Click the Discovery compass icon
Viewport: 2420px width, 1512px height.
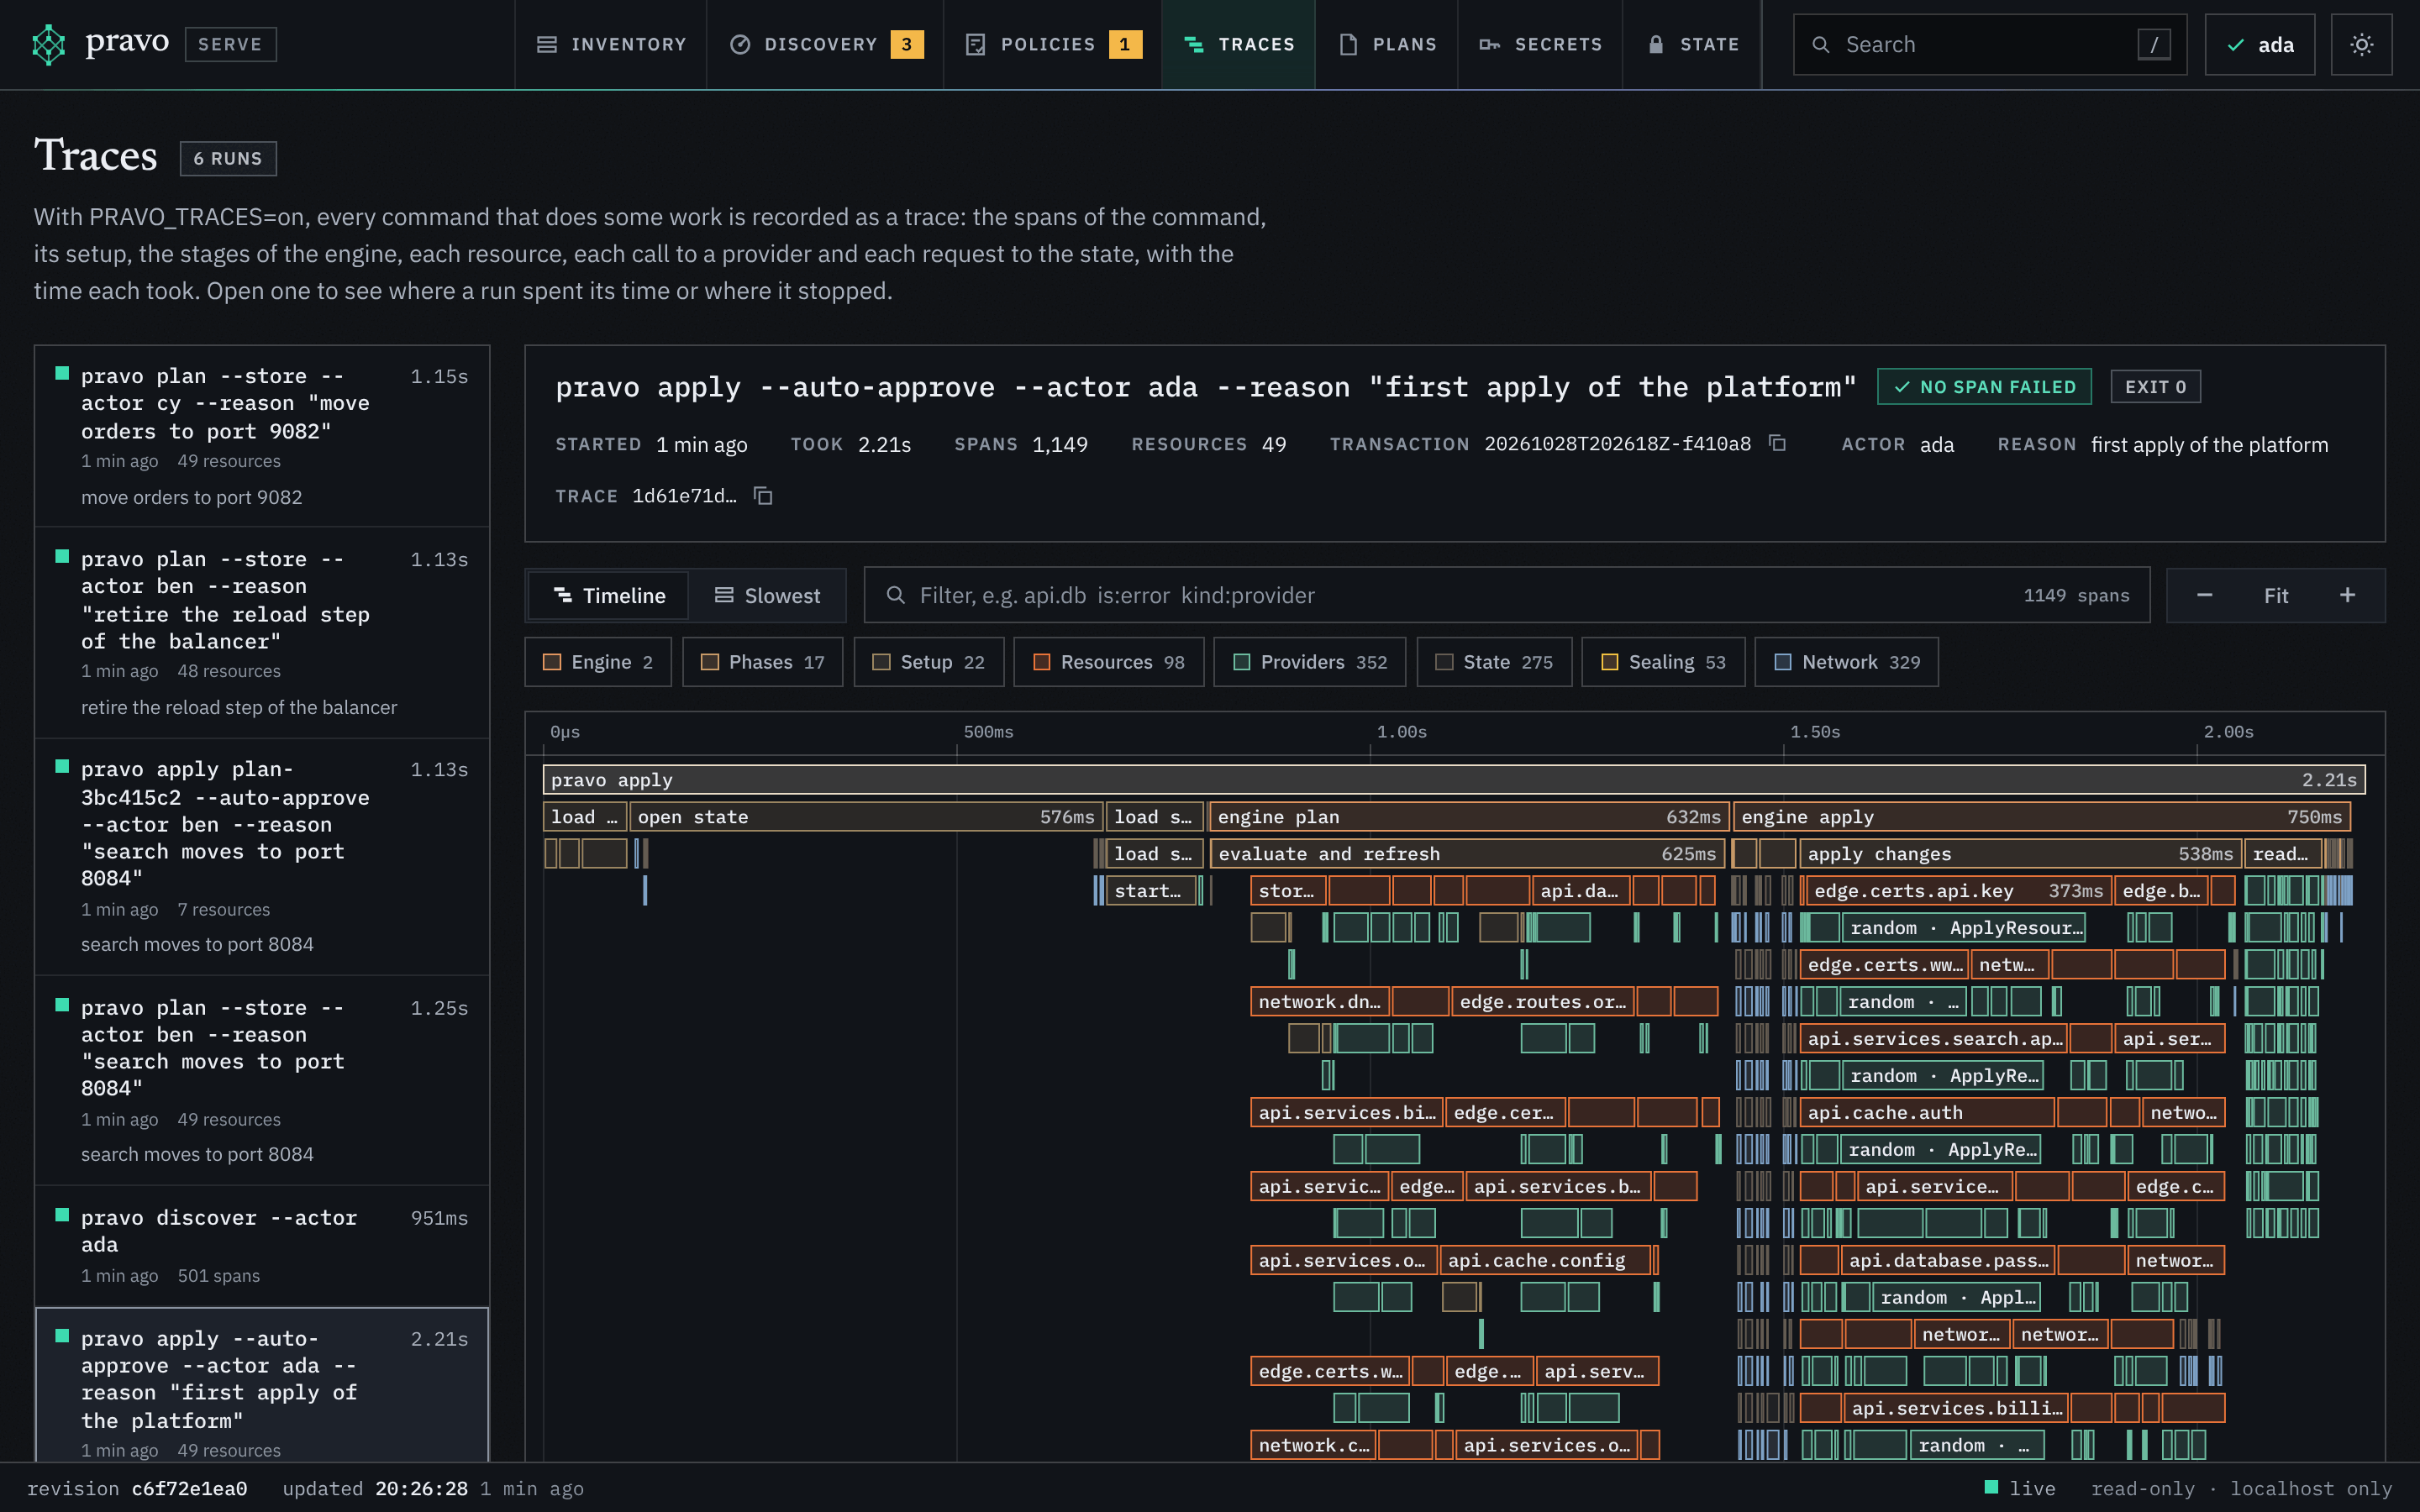(740, 44)
